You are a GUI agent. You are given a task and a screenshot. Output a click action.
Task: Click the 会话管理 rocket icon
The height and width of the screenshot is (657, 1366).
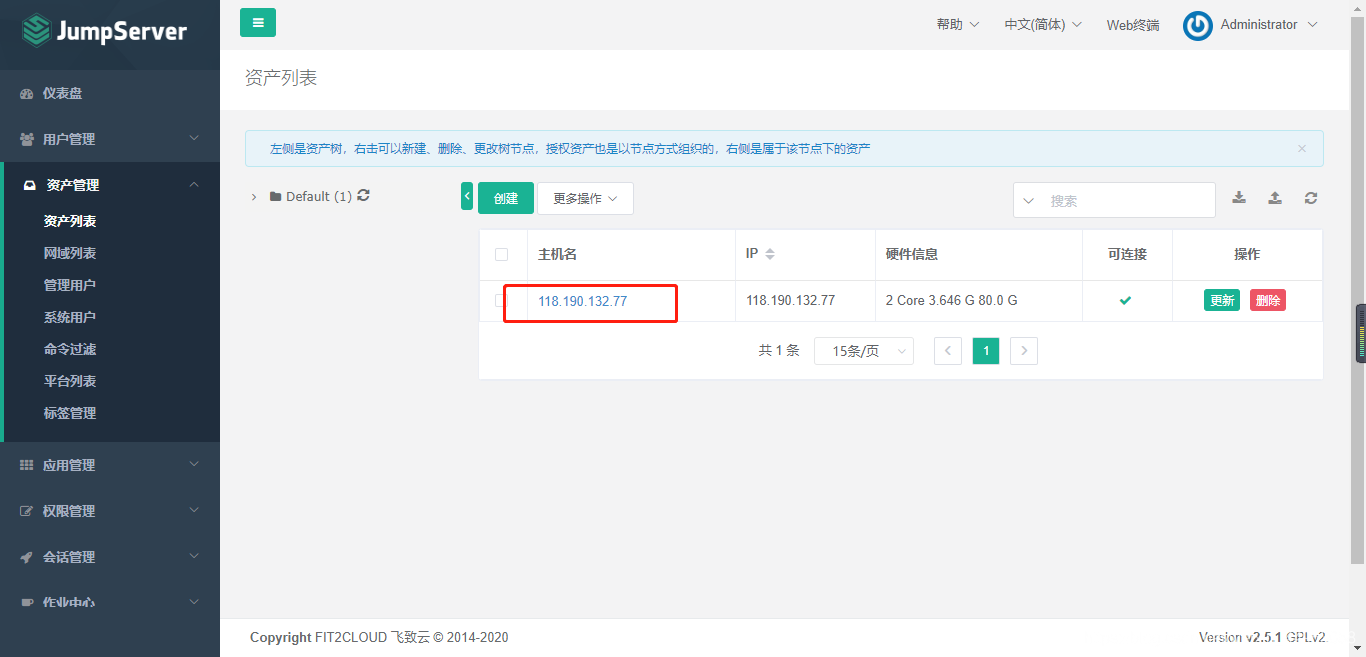point(27,557)
